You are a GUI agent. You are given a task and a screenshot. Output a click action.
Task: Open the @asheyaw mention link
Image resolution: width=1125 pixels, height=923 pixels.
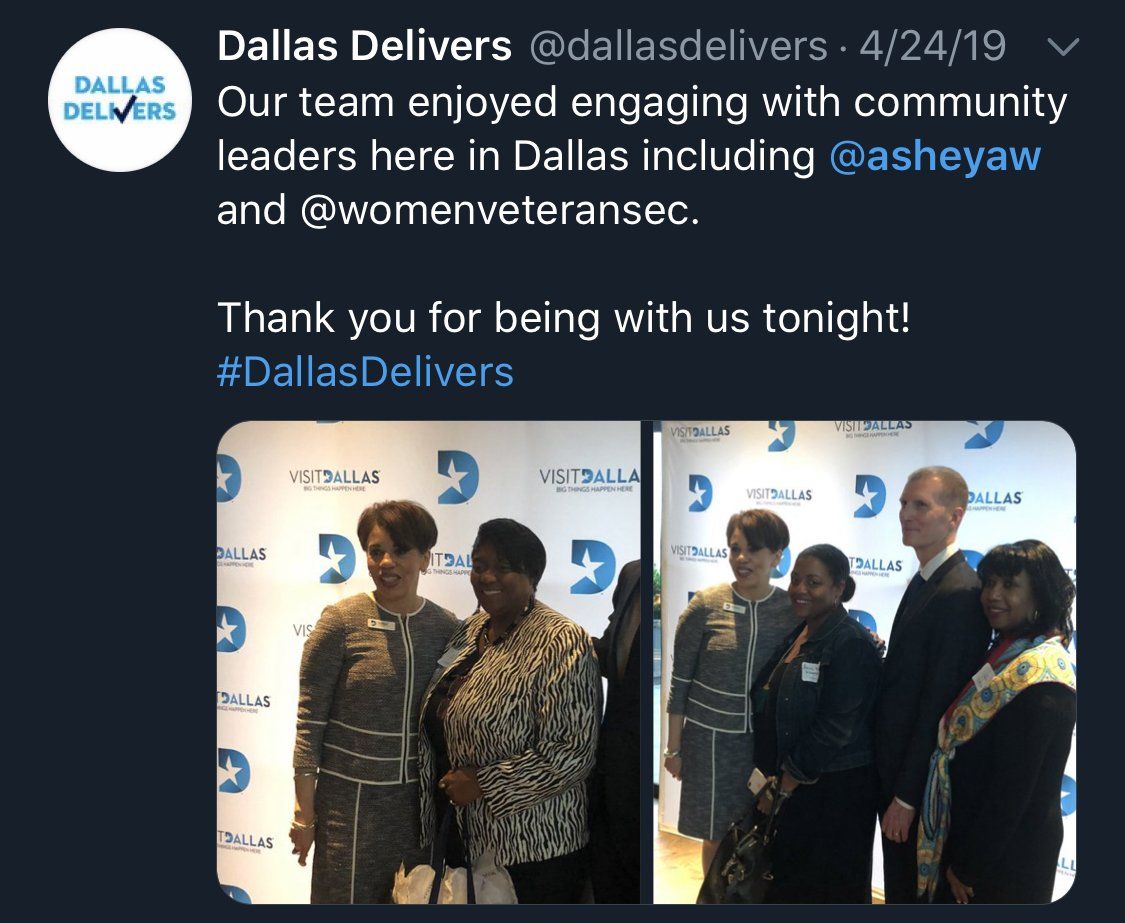coord(935,156)
